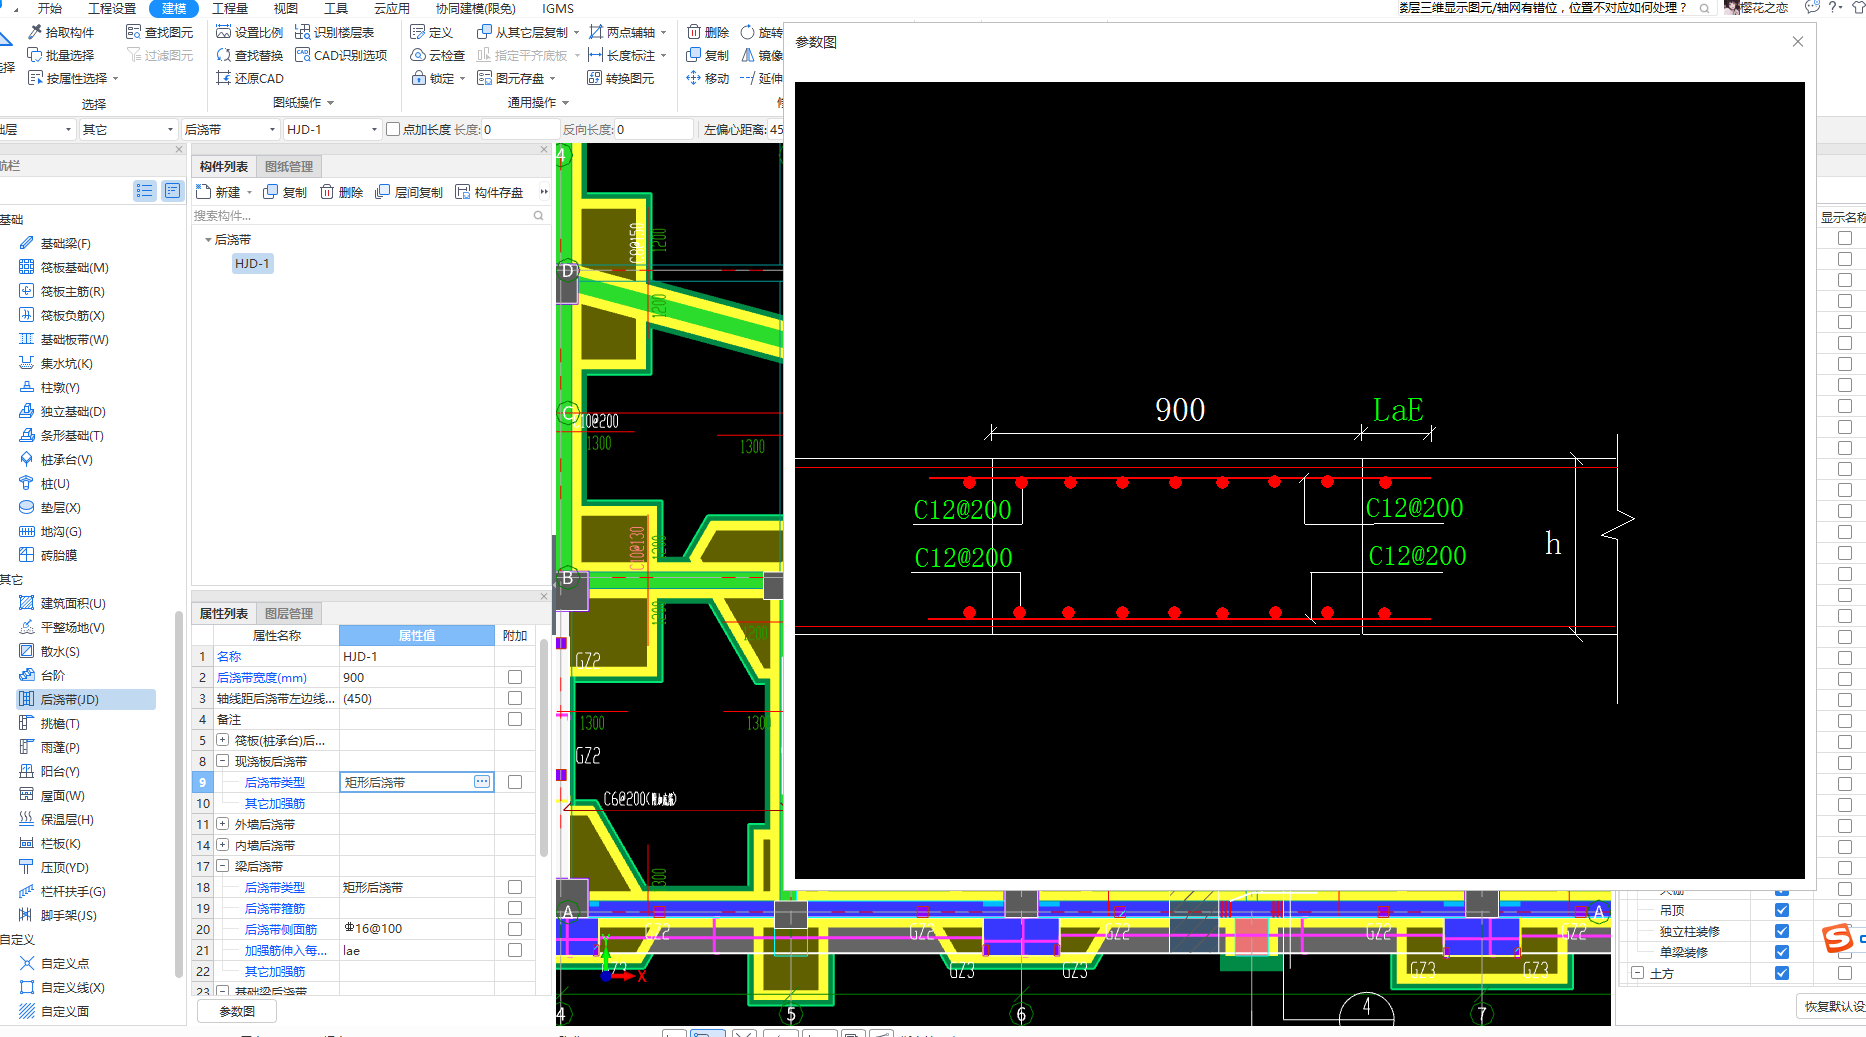
Task: Expand 内墙后浇带 property group
Action: coord(223,845)
